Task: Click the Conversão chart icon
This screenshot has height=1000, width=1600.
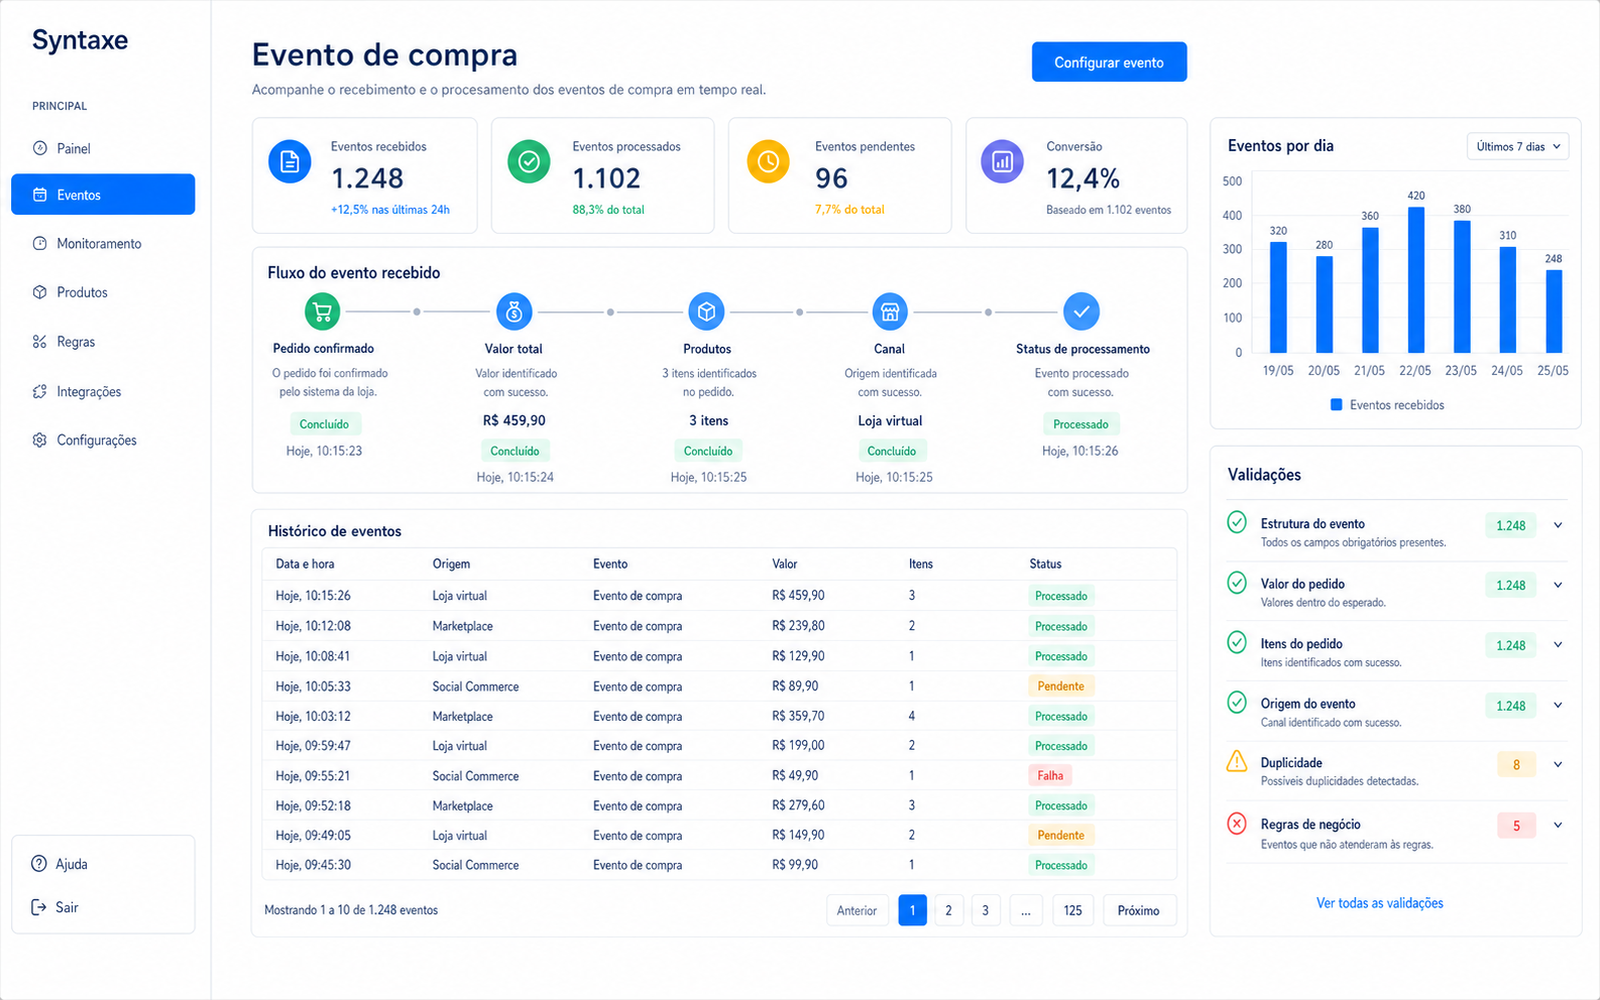Action: [x=1002, y=161]
